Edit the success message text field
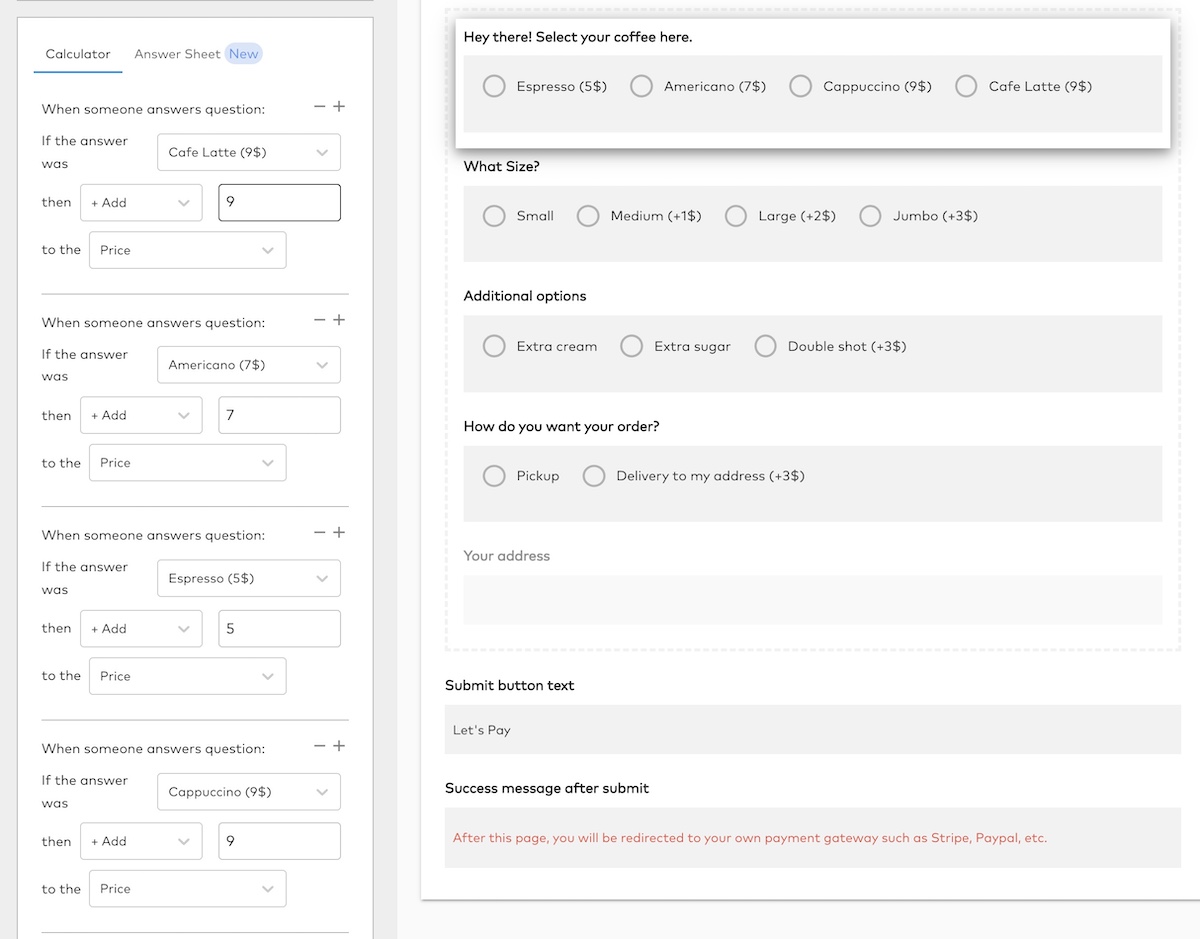The width and height of the screenshot is (1200, 939). (x=813, y=838)
